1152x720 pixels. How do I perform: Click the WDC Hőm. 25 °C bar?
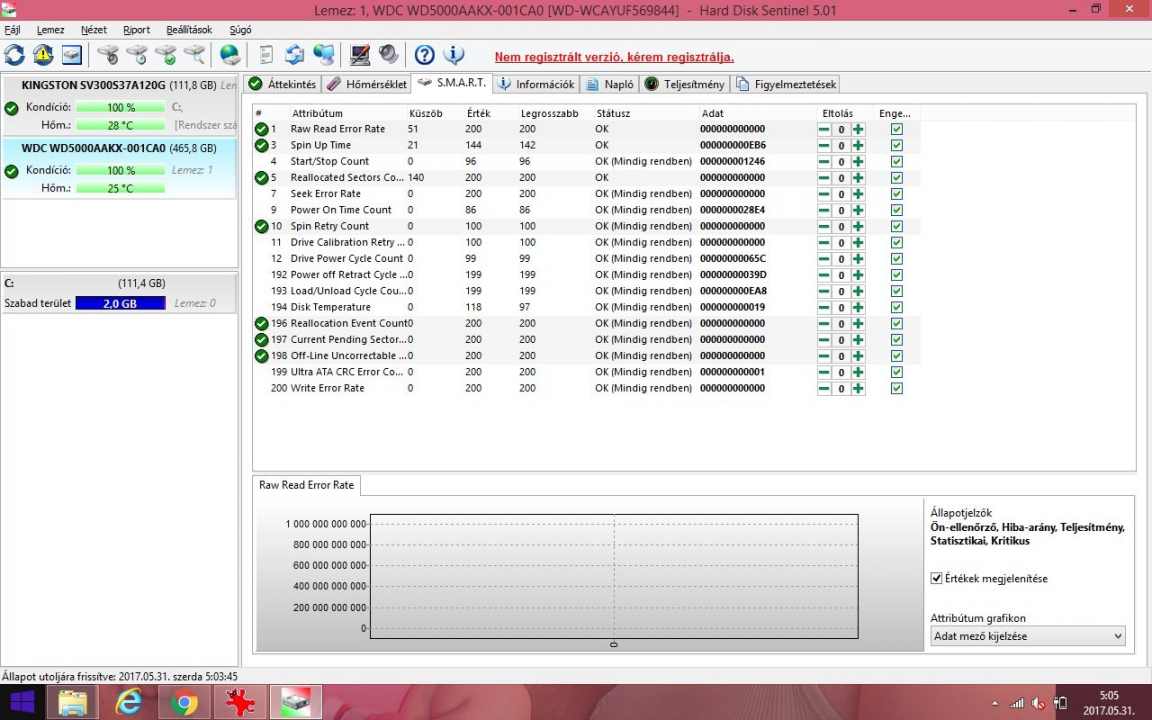click(x=120, y=188)
